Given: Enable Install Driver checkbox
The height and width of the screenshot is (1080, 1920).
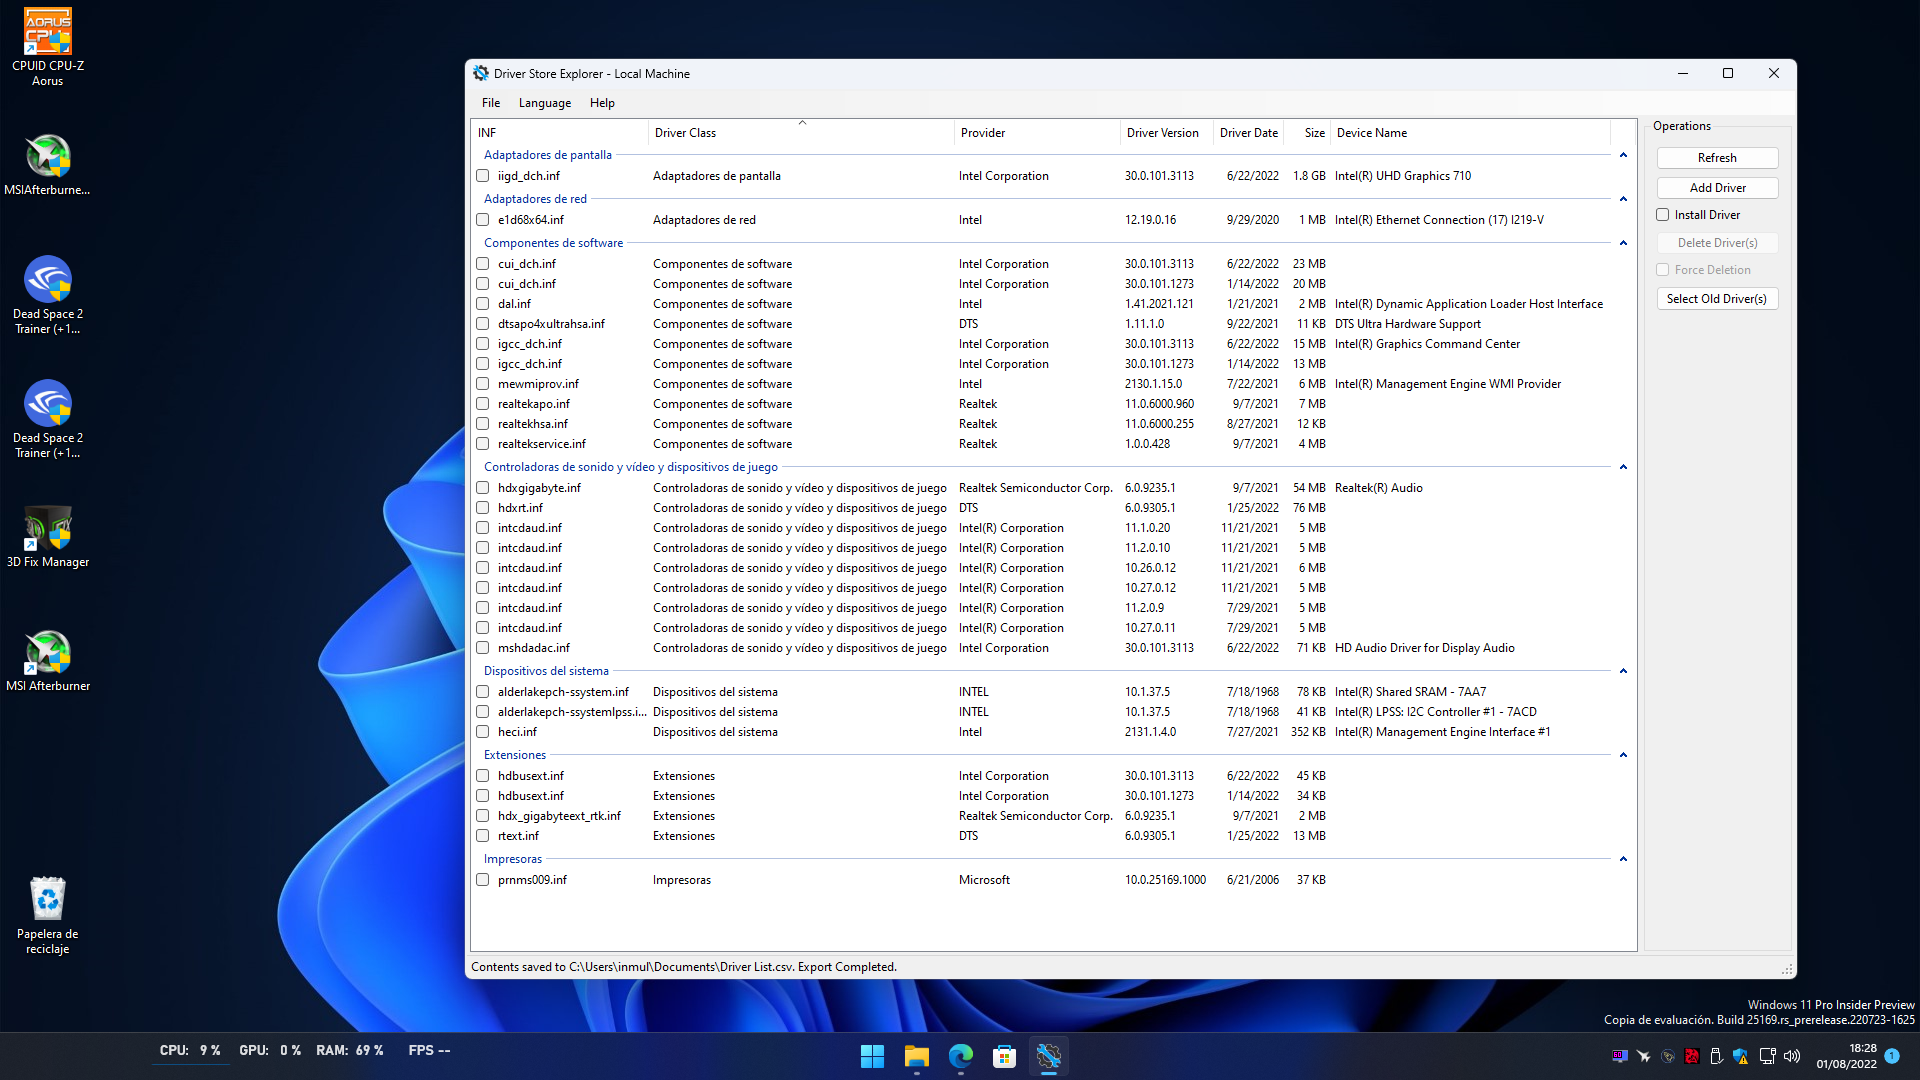Looking at the screenshot, I should pyautogui.click(x=1663, y=215).
